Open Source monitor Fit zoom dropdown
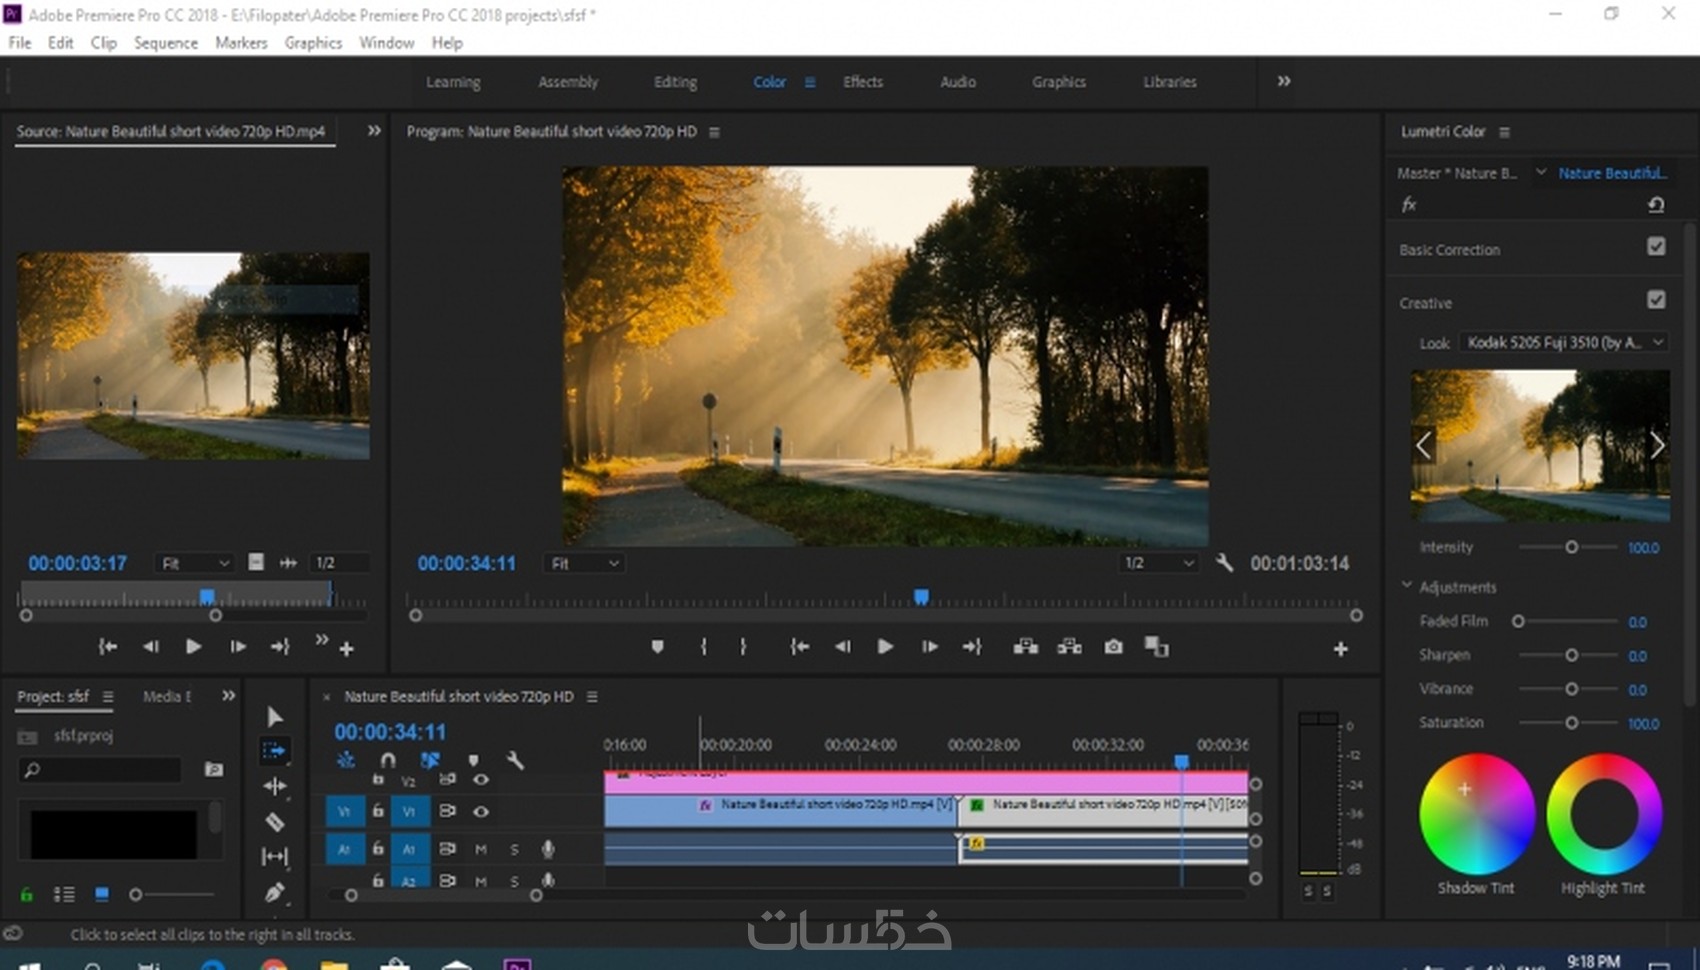Image resolution: width=1700 pixels, height=970 pixels. point(194,563)
